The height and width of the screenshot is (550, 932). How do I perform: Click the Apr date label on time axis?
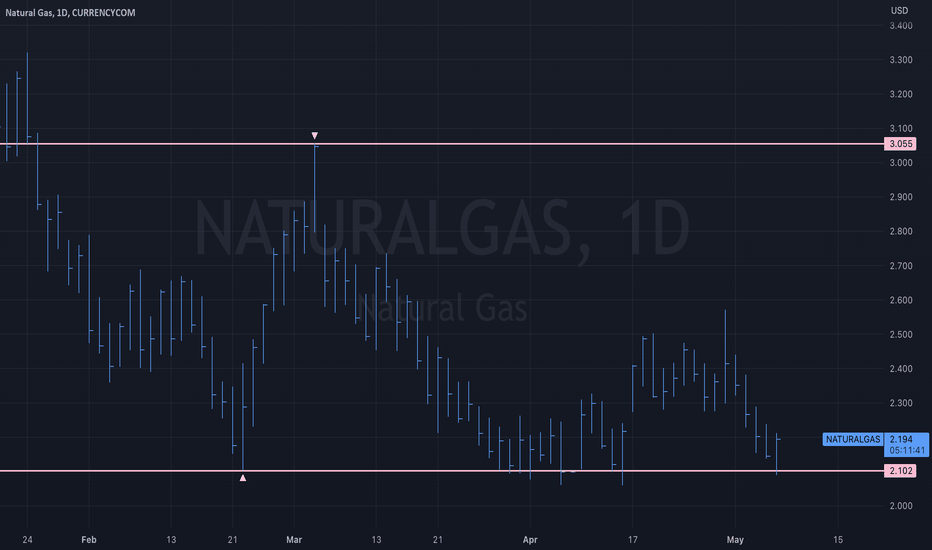[x=530, y=540]
